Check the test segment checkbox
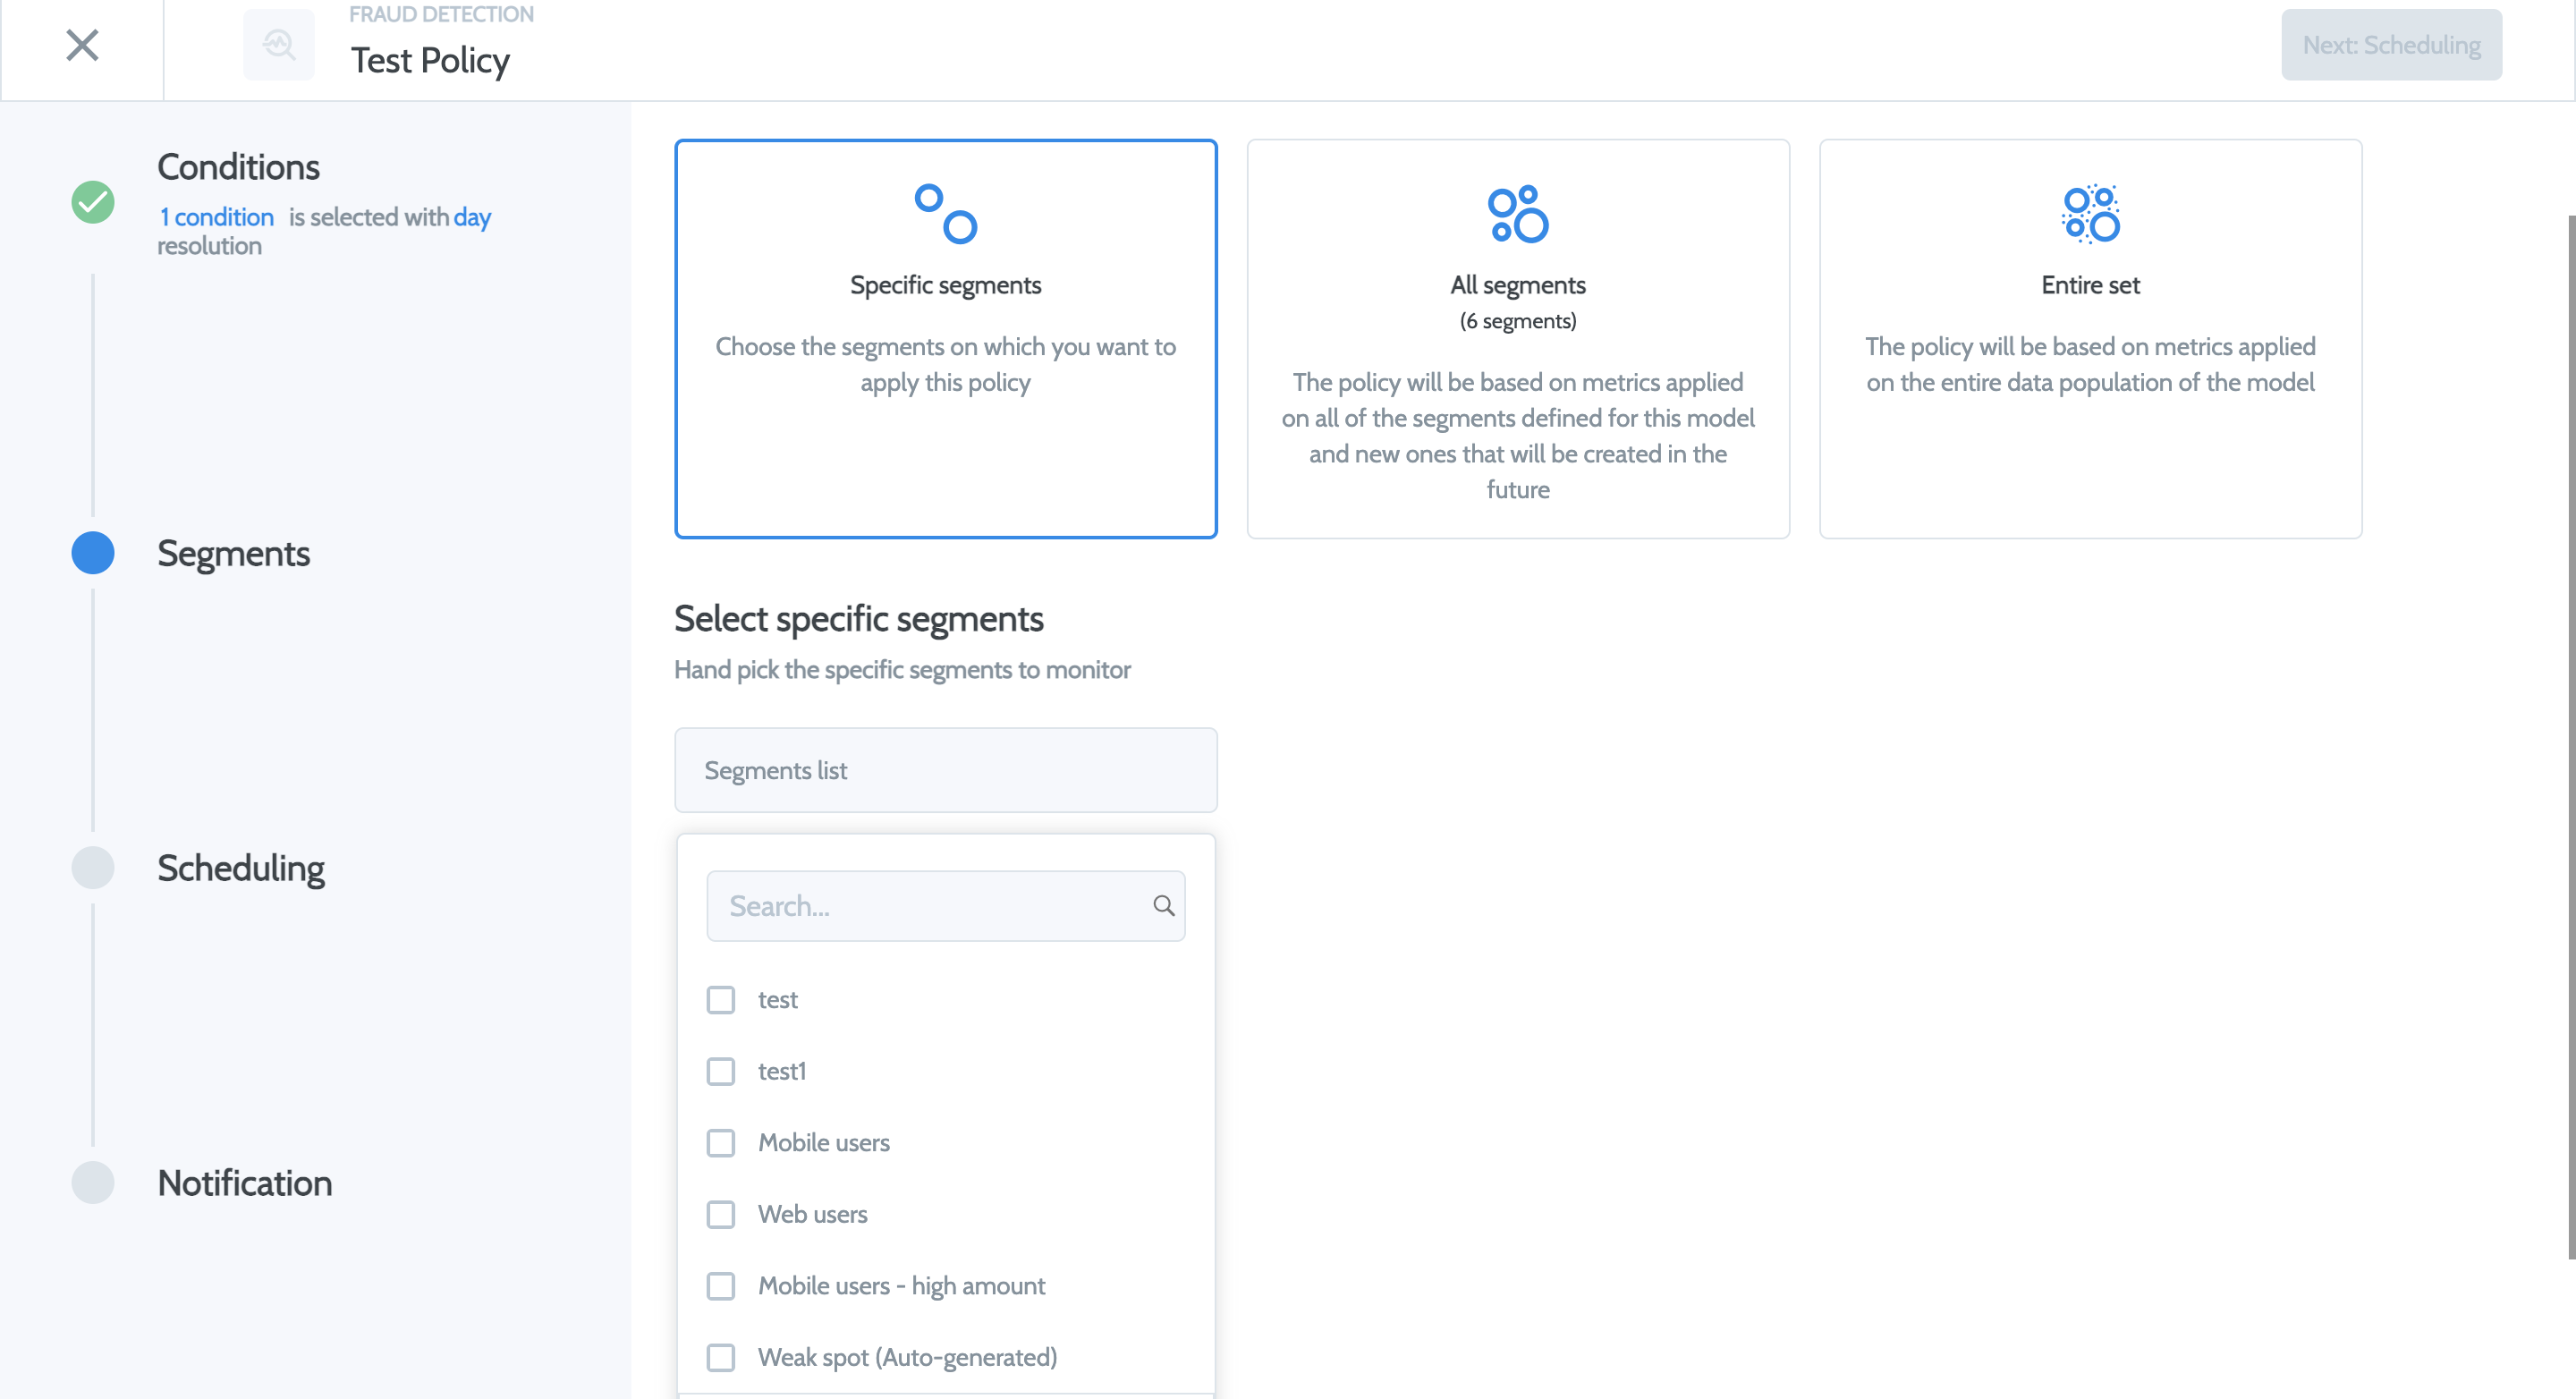This screenshot has width=2576, height=1399. point(720,1000)
